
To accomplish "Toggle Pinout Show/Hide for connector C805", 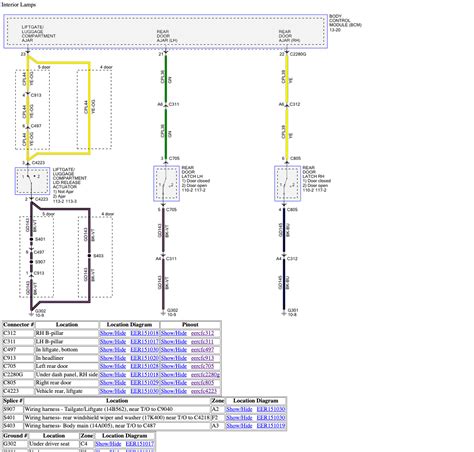I will pyautogui.click(x=174, y=383).
